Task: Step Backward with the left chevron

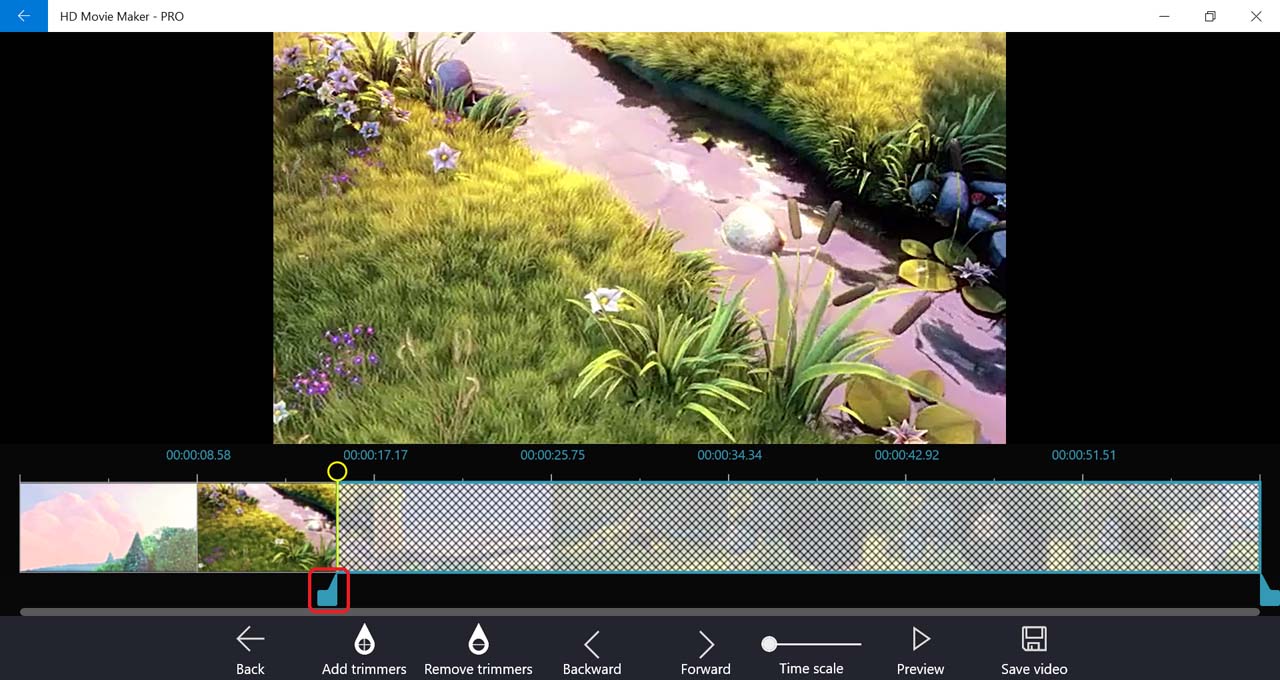Action: click(x=592, y=644)
